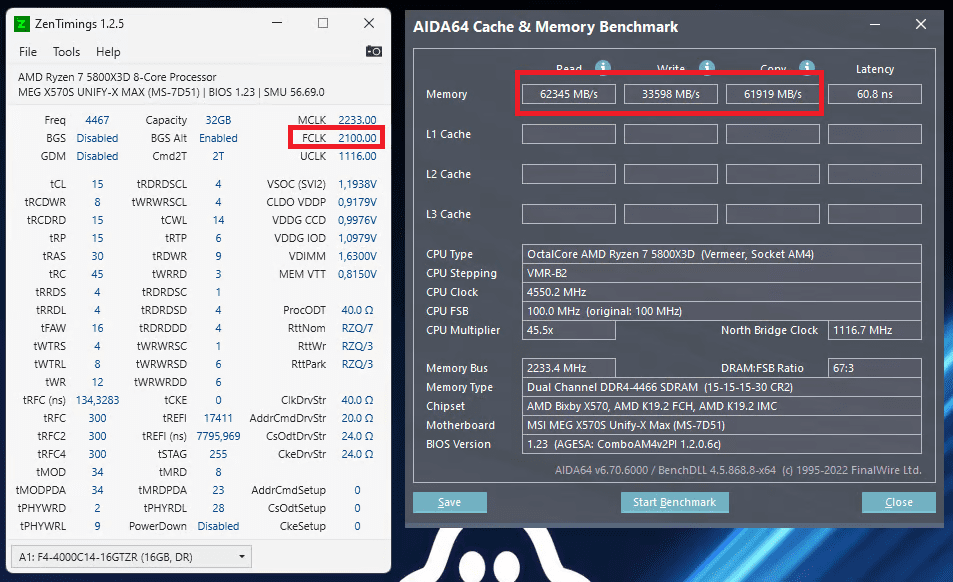Viewport: 953px width, 582px height.
Task: Click the Copy info icon in AIDA64
Action: tap(807, 66)
